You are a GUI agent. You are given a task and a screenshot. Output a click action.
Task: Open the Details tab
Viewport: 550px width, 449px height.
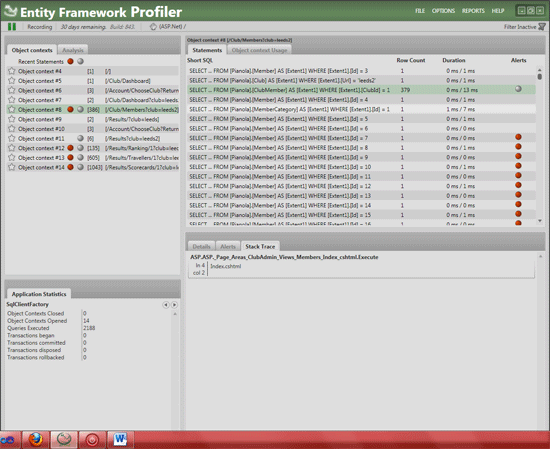201,246
